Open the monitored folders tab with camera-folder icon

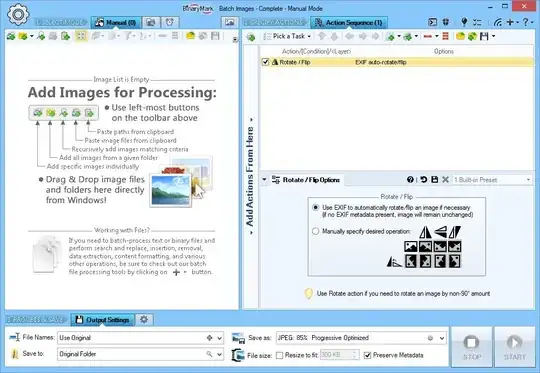pos(151,22)
